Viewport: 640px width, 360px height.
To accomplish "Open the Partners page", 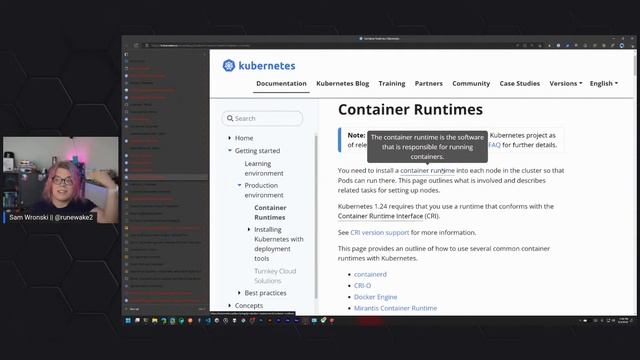I will point(429,83).
